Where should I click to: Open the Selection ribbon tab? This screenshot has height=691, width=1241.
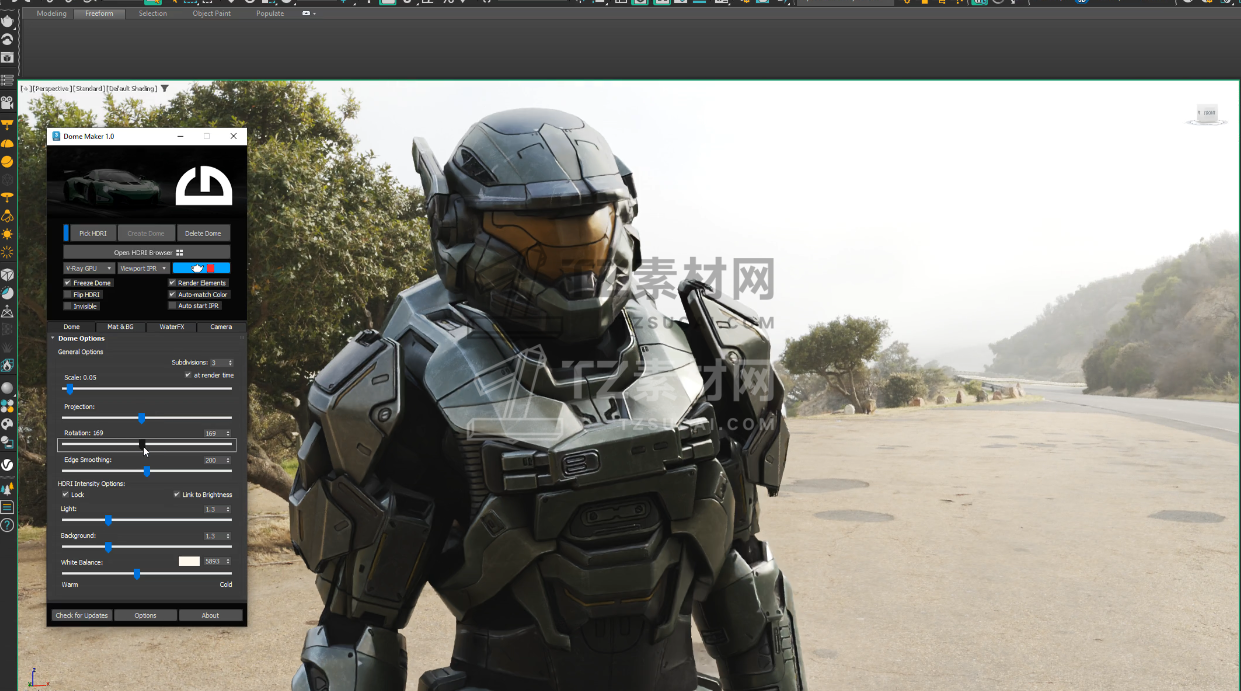(153, 14)
